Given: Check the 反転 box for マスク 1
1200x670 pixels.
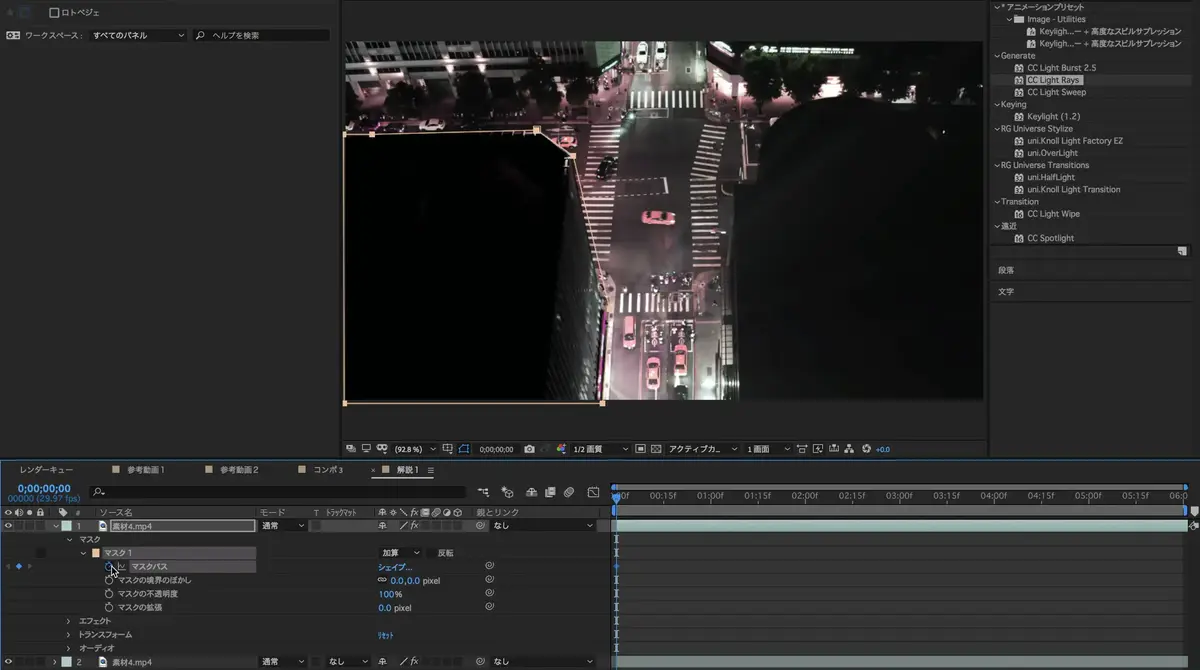Looking at the screenshot, I should click(431, 553).
